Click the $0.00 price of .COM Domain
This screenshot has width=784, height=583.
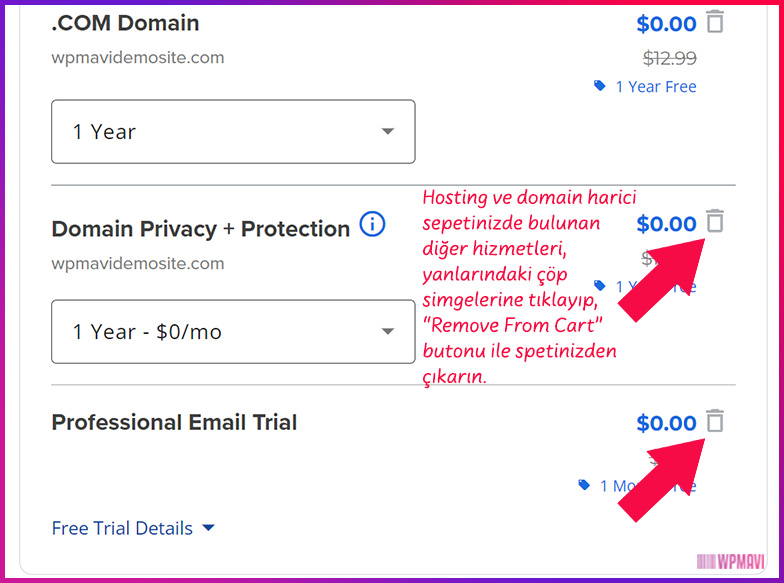coord(666,23)
